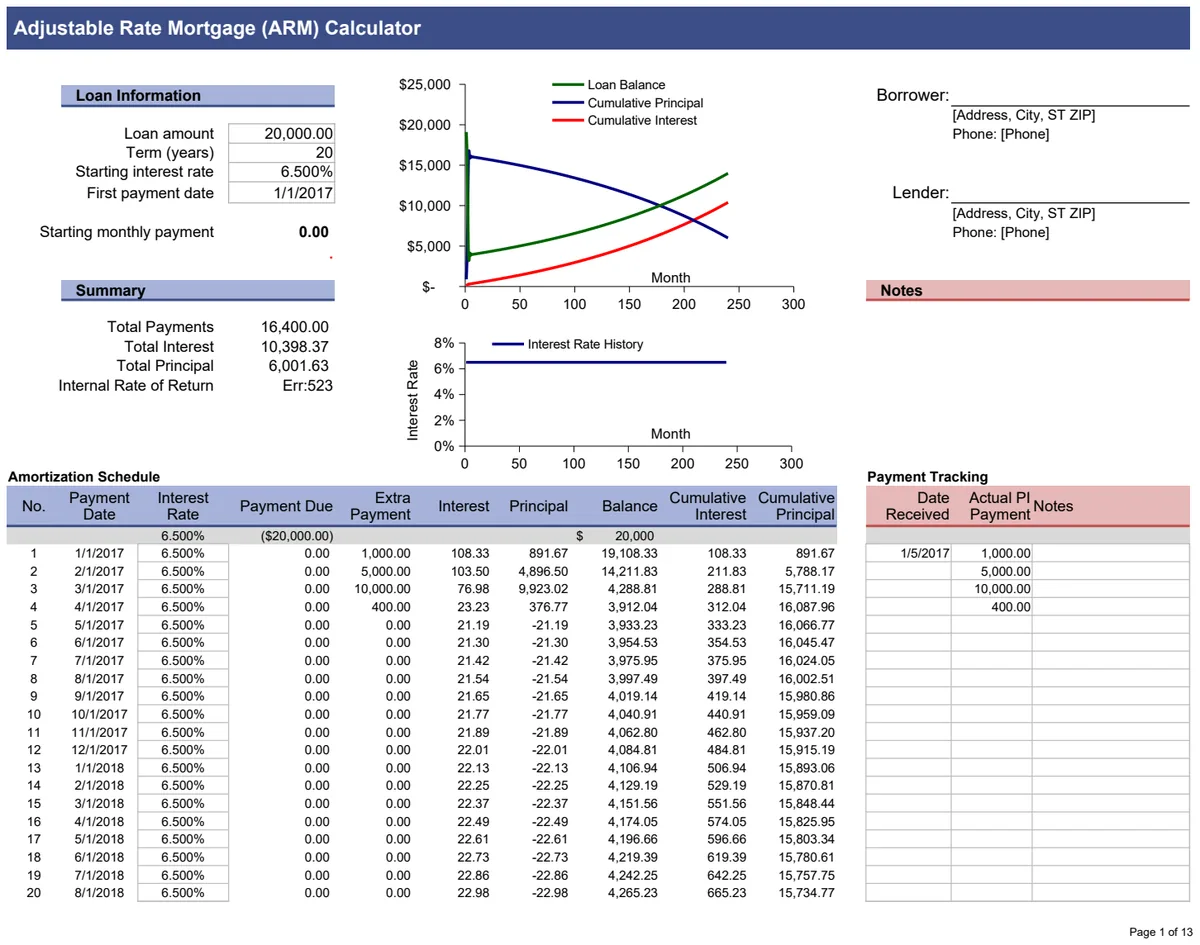This screenshot has width=1200, height=945.
Task: Select the Borrower [Address, City, ST ZIP] placeholder
Action: [x=1024, y=116]
